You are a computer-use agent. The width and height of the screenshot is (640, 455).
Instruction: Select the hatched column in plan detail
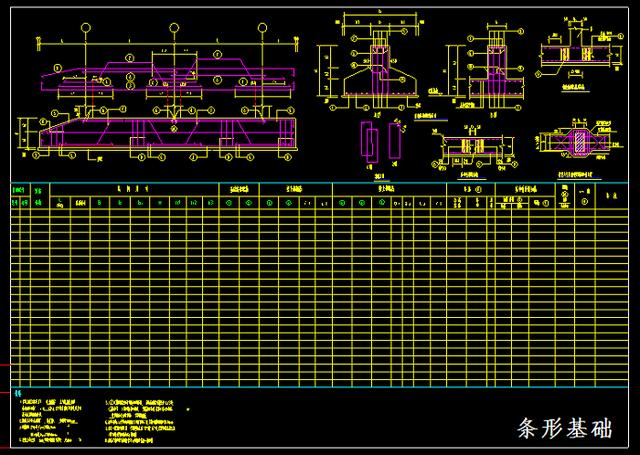point(580,142)
